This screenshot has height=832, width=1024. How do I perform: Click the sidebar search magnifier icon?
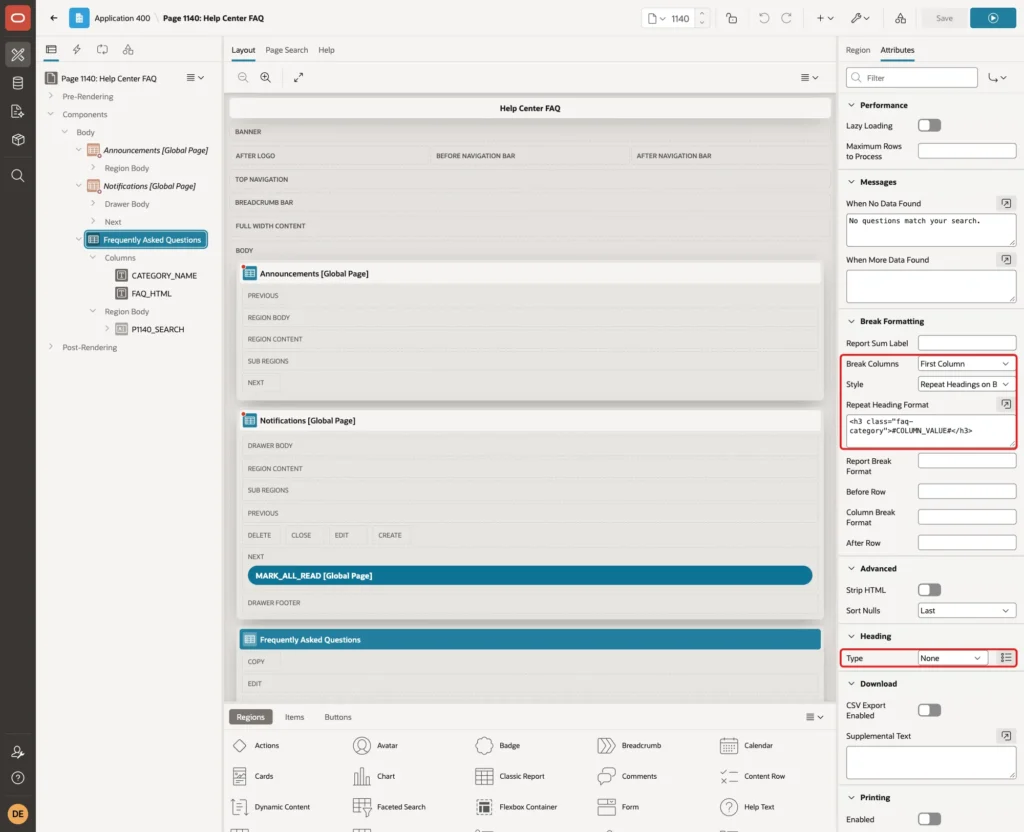18,176
